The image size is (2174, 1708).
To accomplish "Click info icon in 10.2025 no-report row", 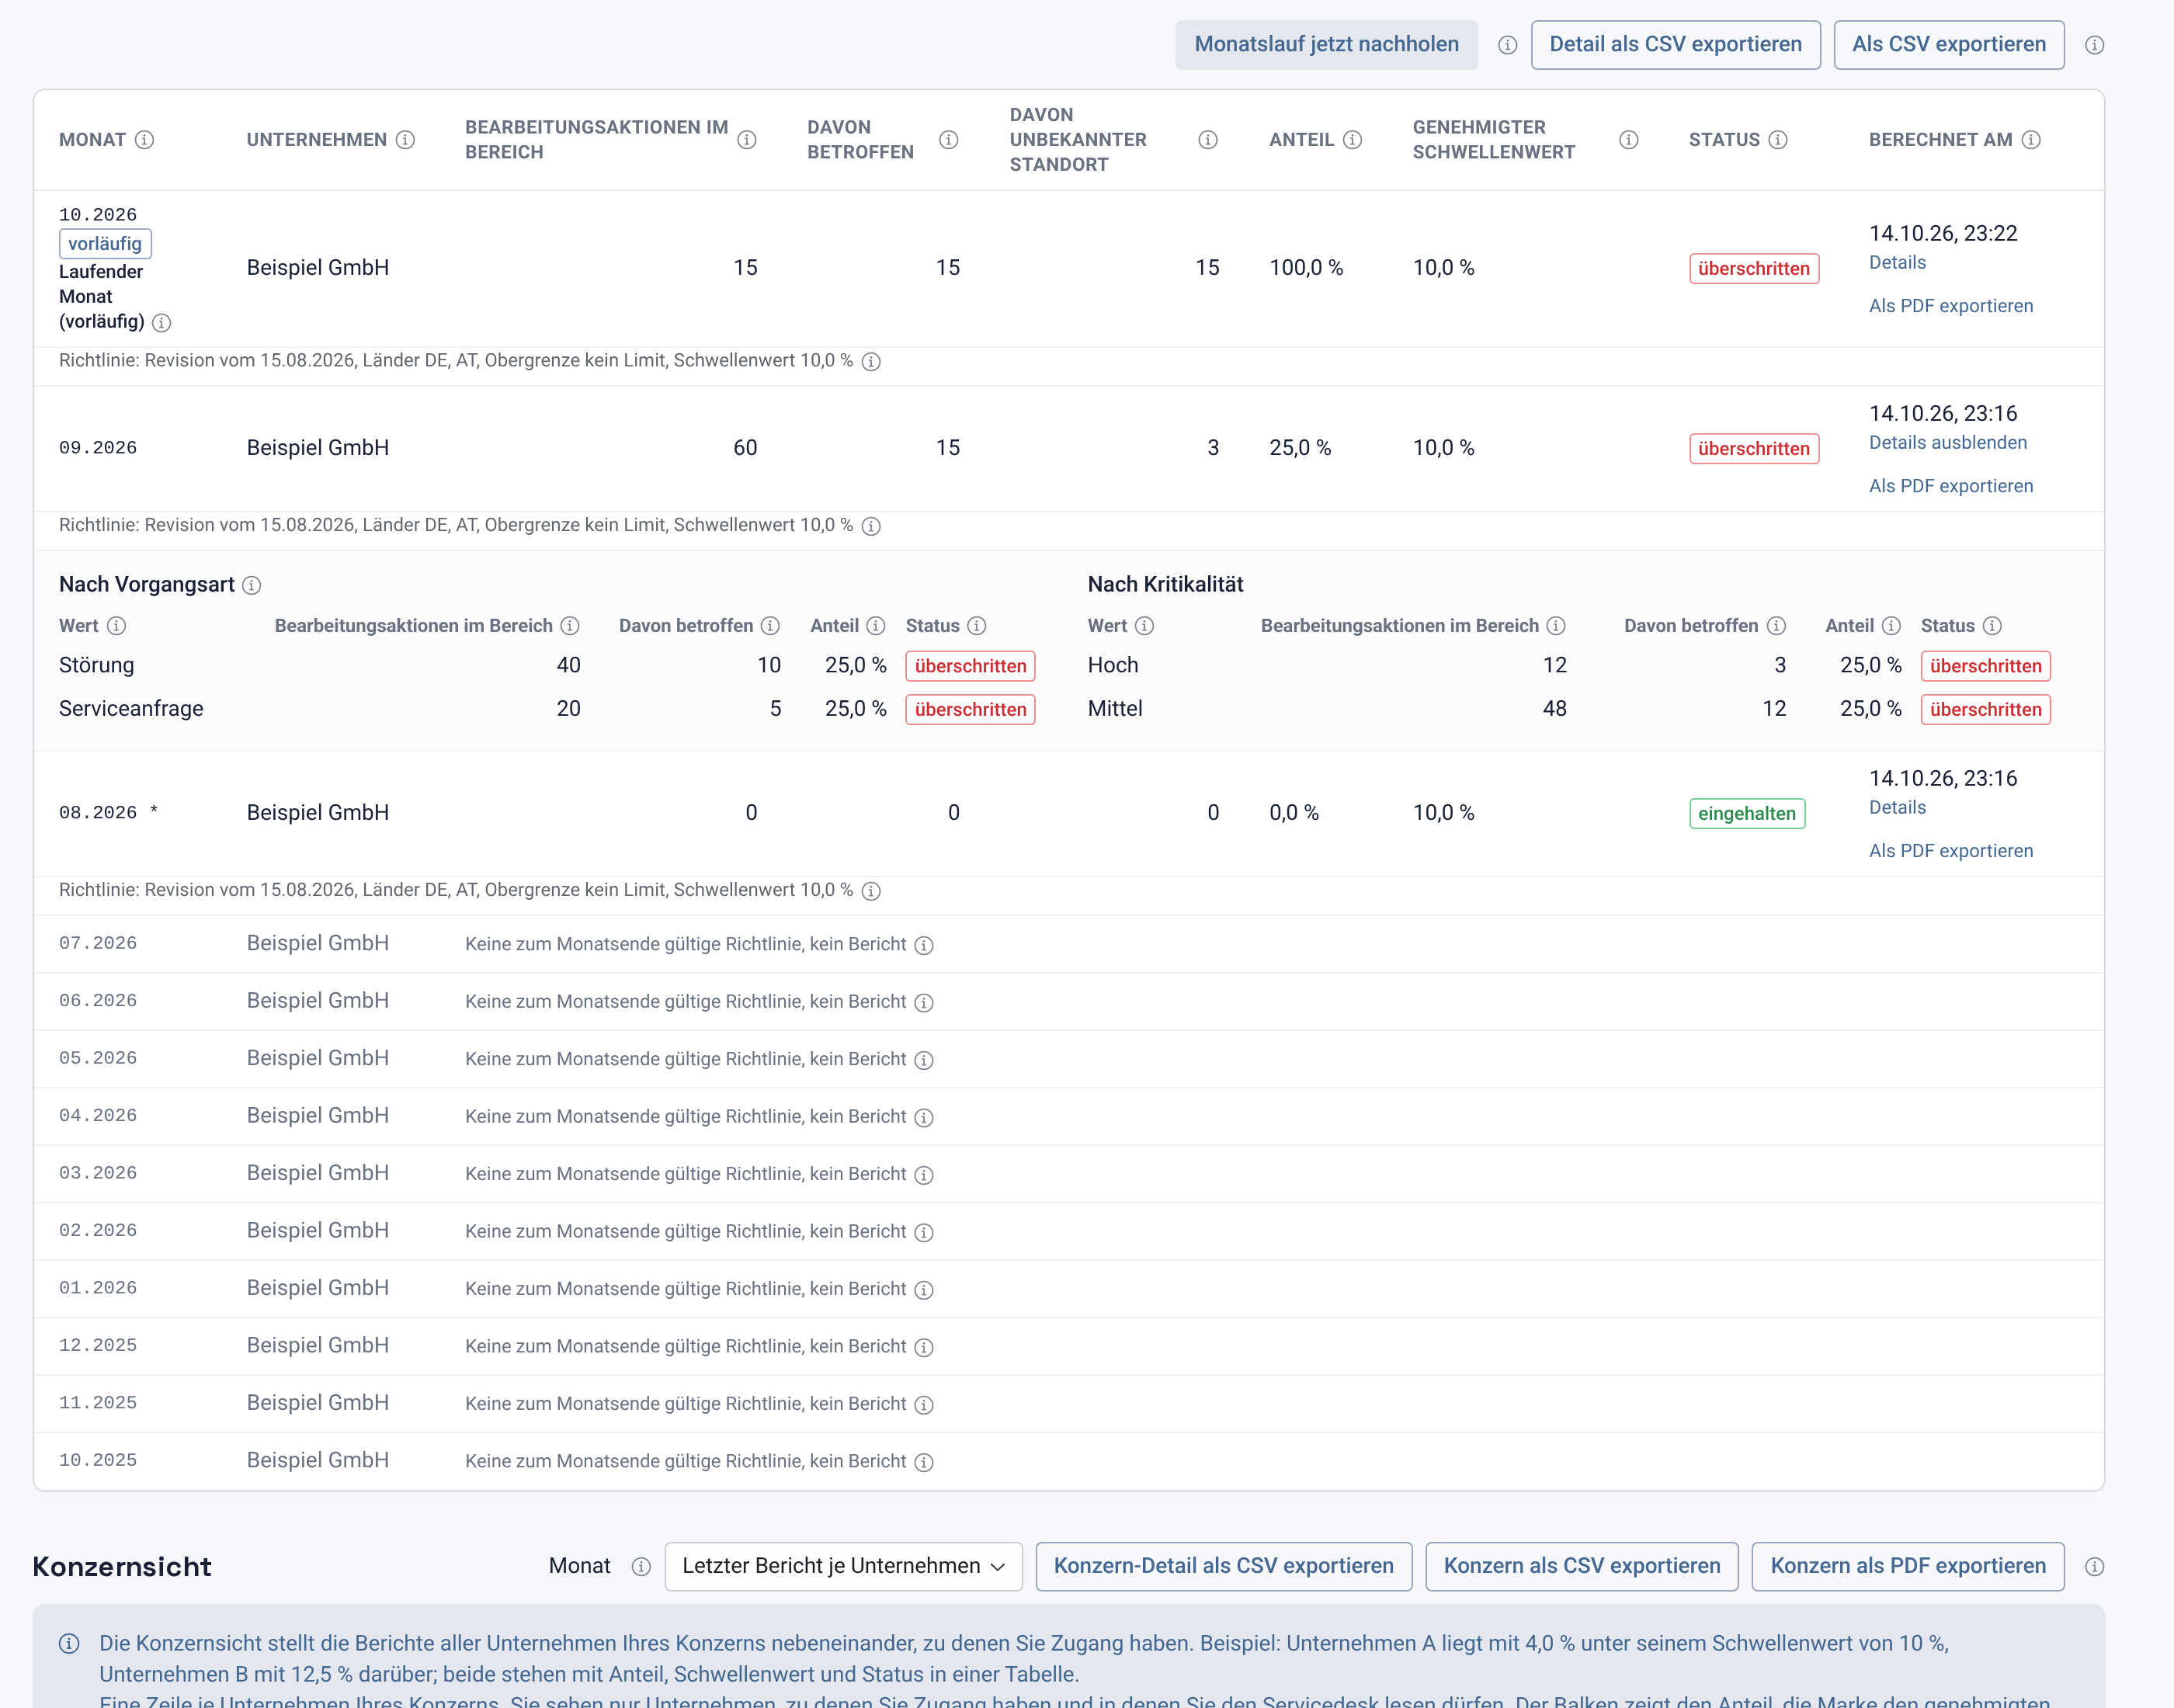I will 924,1463.
